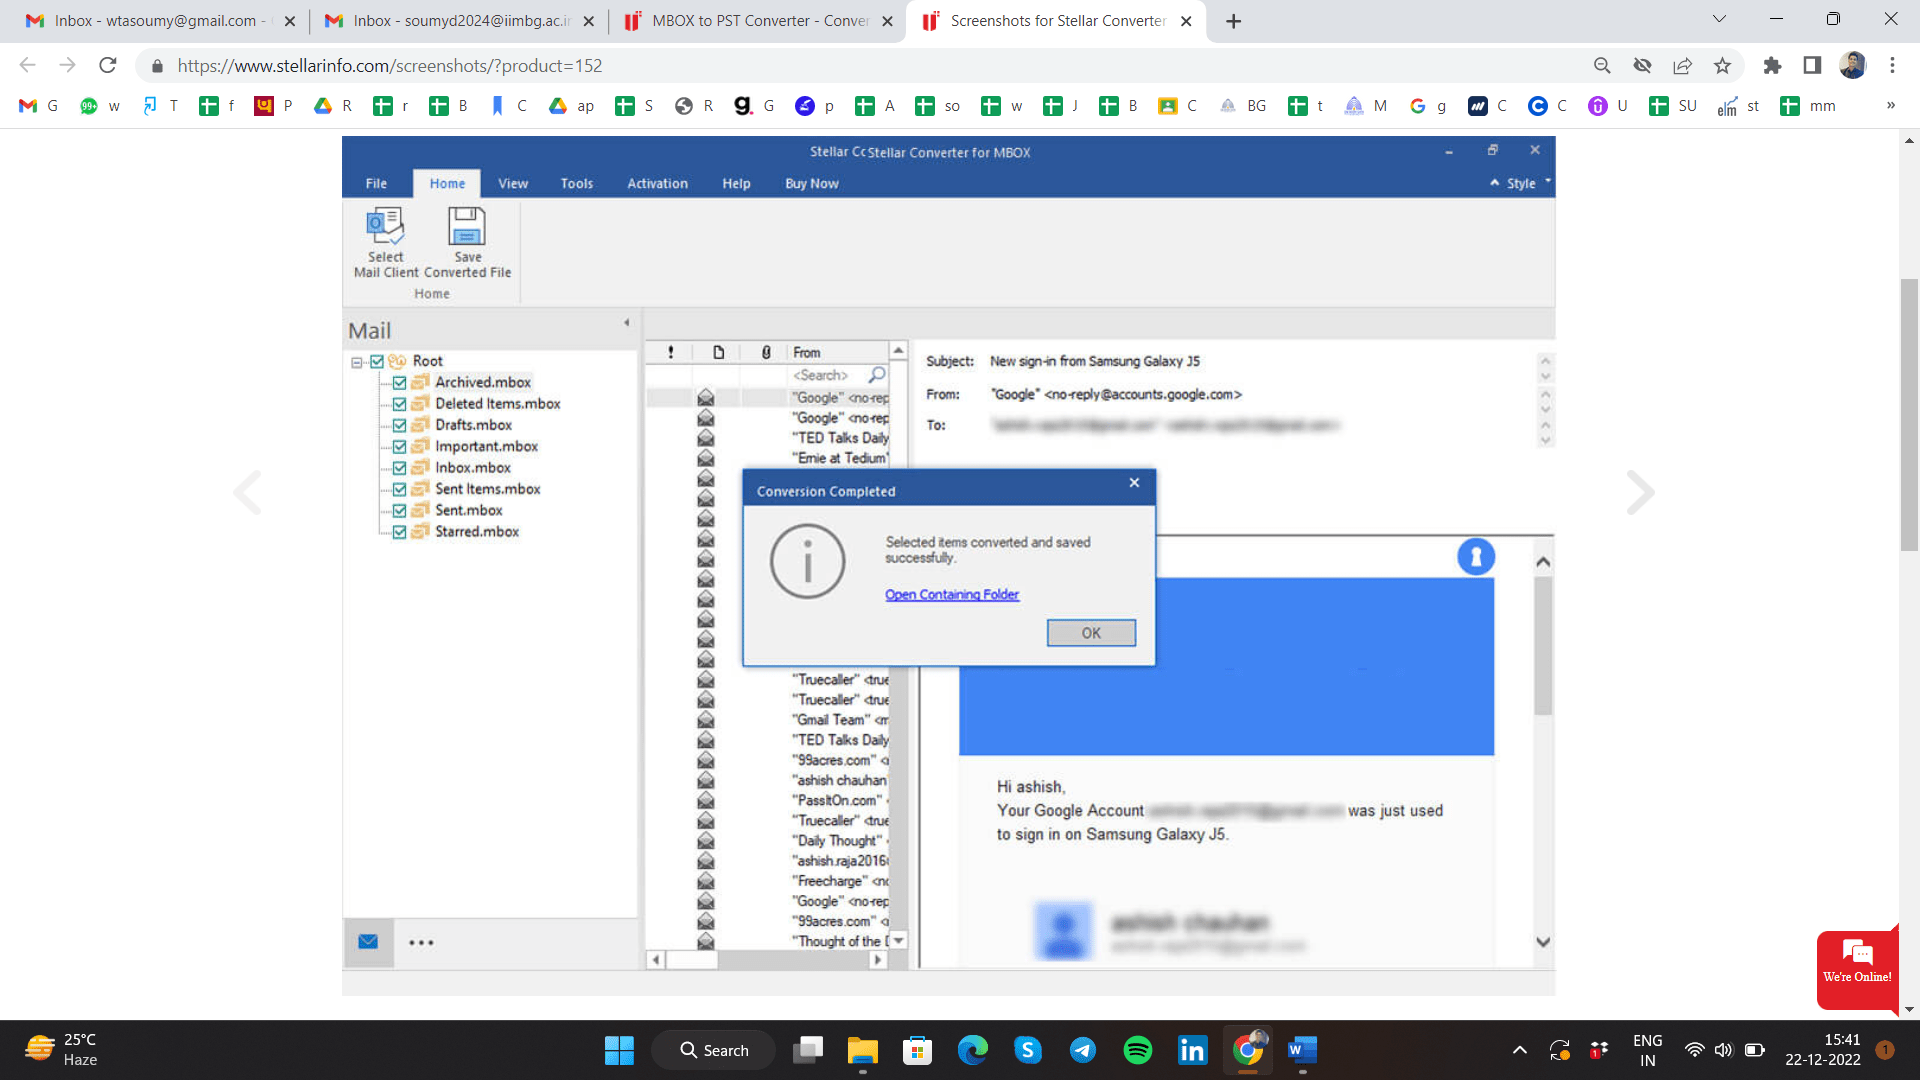Click mail list scroll down arrow
The image size is (1920, 1080).
tap(898, 940)
